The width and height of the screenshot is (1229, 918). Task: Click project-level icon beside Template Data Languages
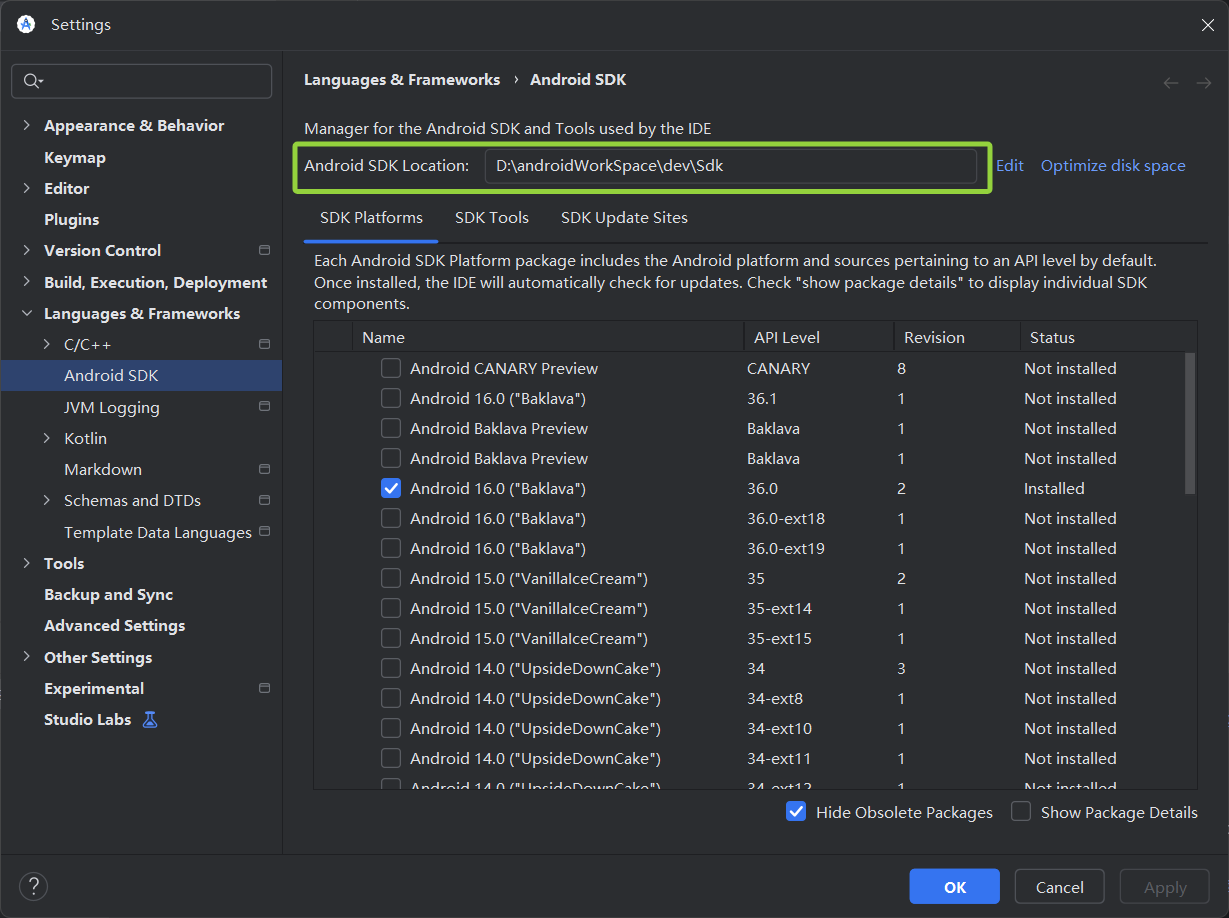coord(264,531)
